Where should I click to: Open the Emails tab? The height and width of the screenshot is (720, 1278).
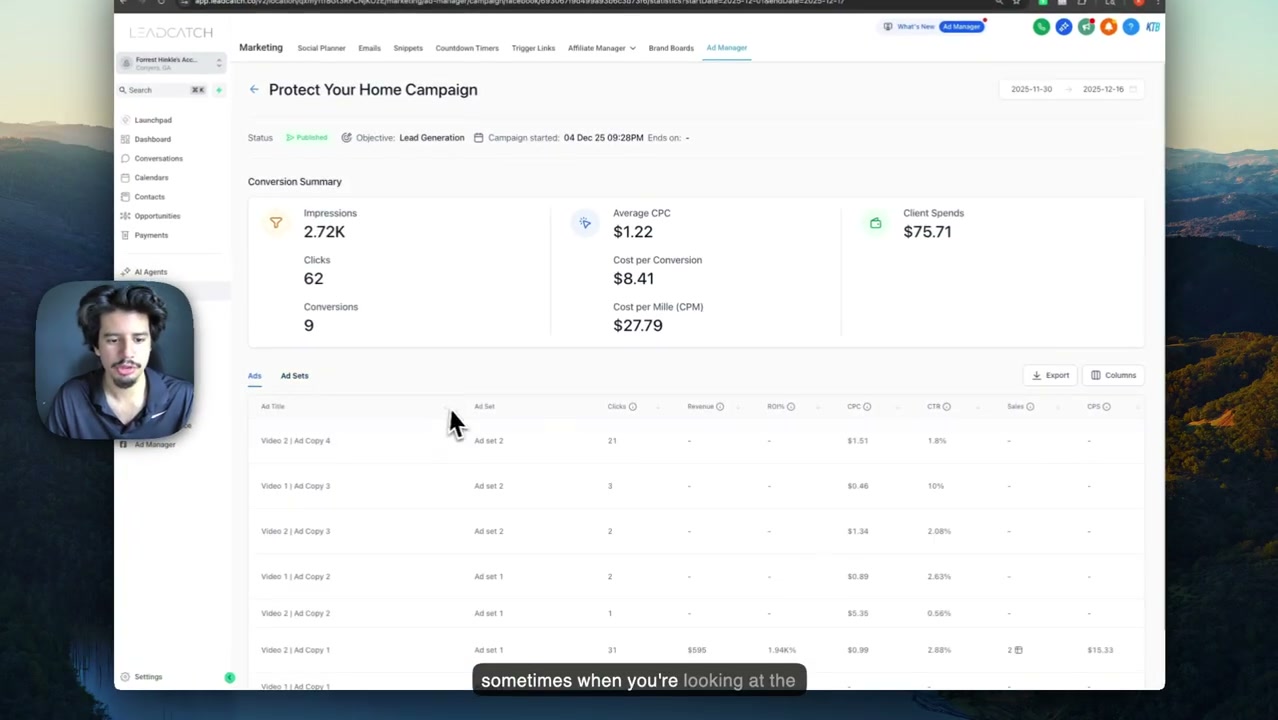coord(369,48)
